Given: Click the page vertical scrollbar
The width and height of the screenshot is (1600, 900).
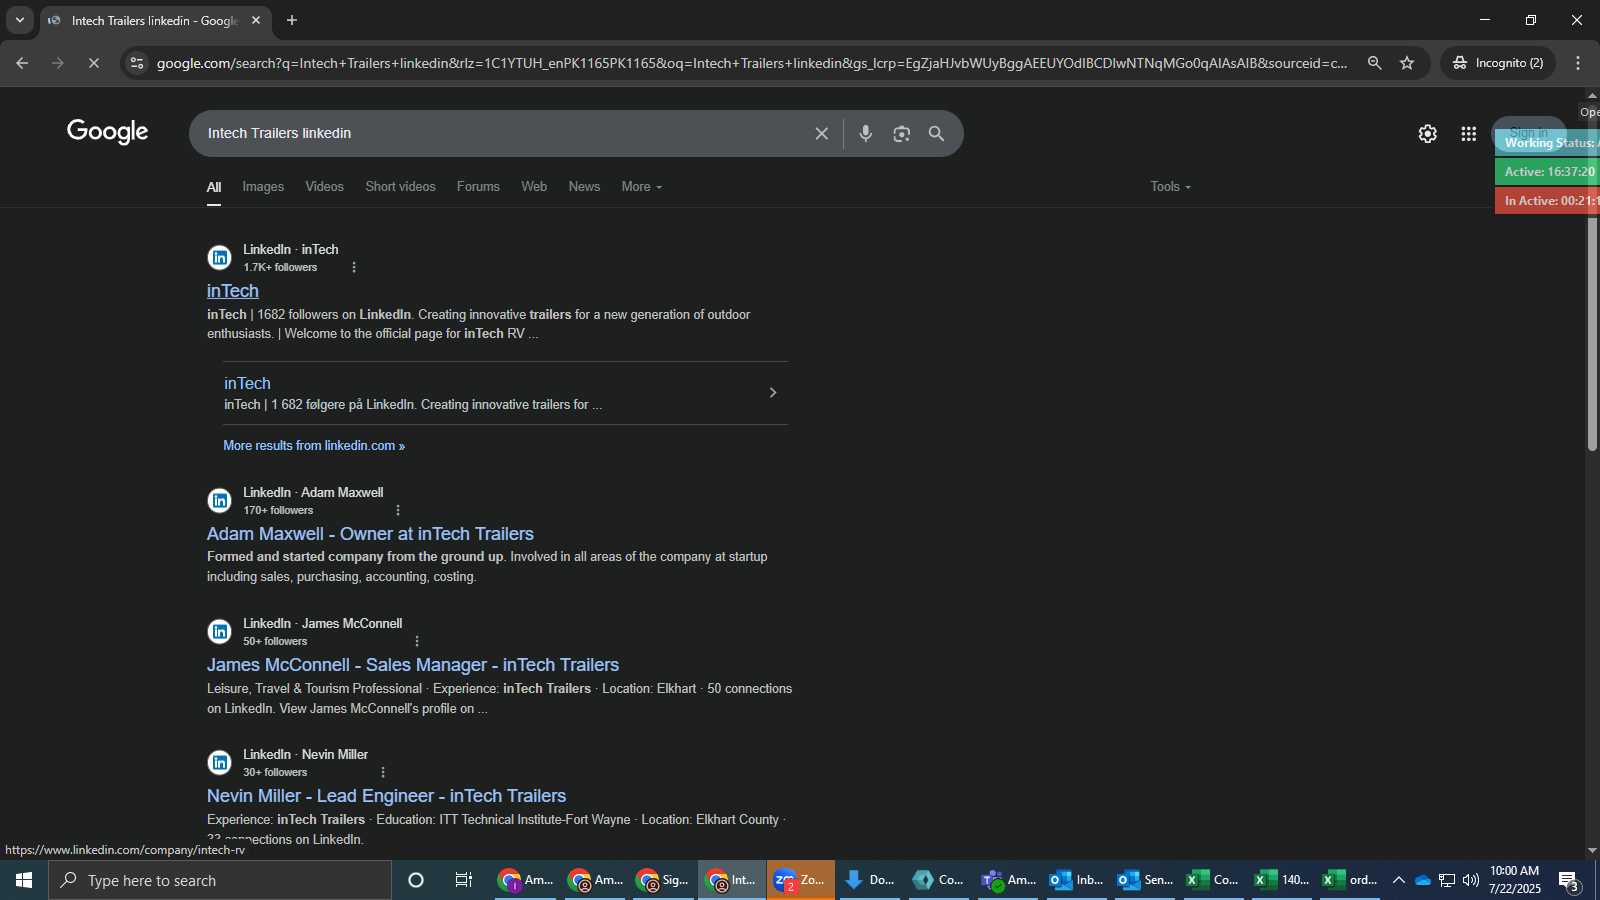Looking at the screenshot, I should (x=1592, y=335).
